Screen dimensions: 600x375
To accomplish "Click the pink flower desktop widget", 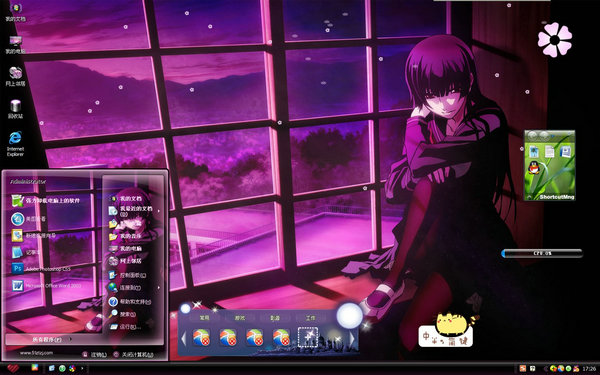I will click(554, 40).
